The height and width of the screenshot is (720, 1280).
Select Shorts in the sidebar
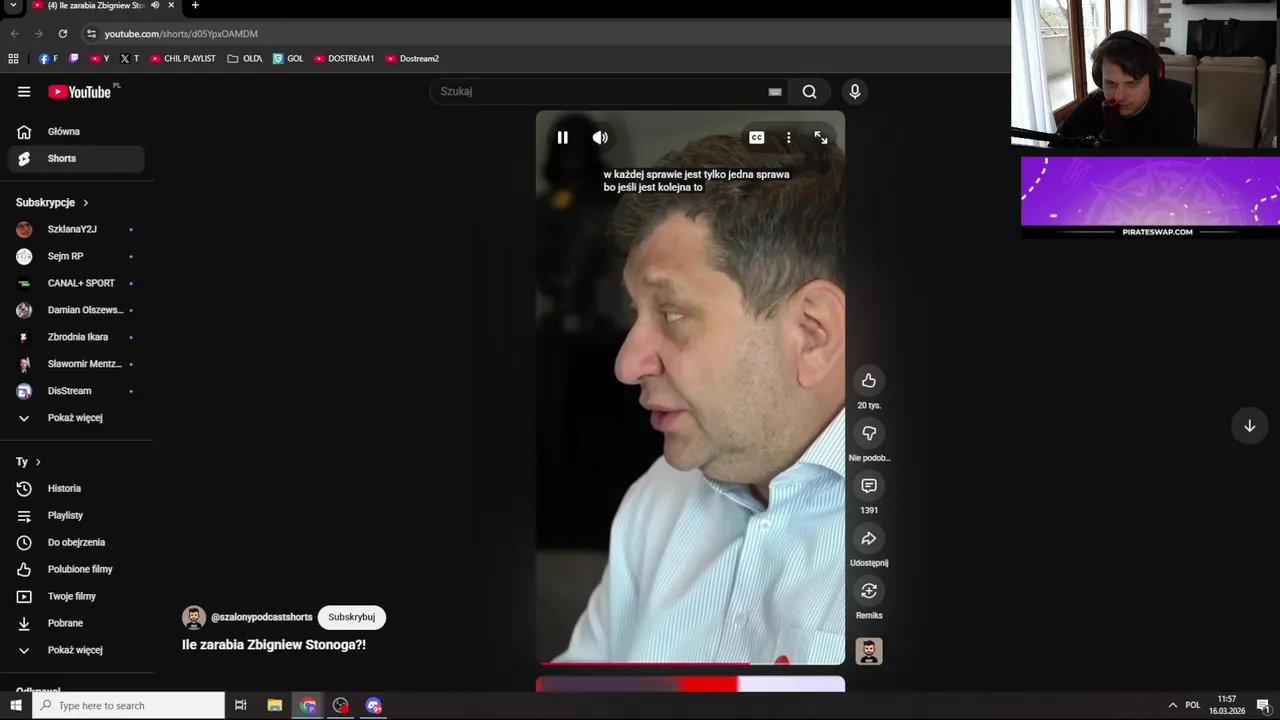pyautogui.click(x=76, y=159)
